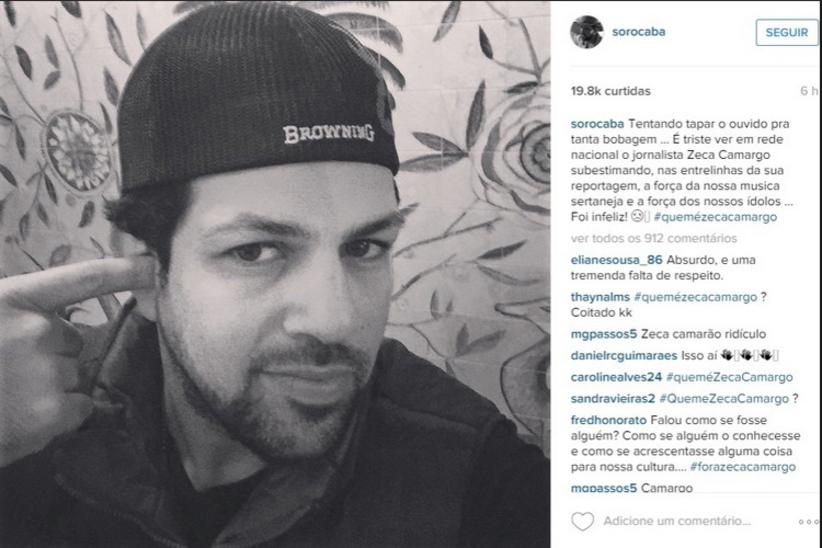Open the three-dots more options menu
The image size is (822, 548).
click(x=808, y=522)
